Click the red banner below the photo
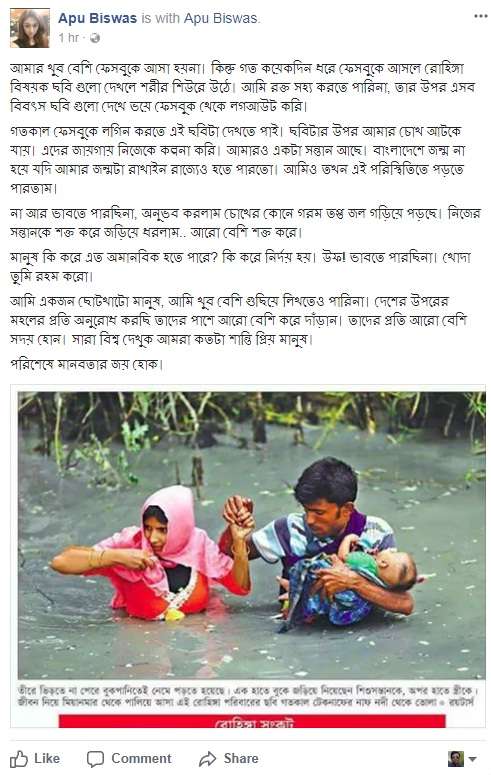This screenshot has width=491, height=775. [x=252, y=721]
